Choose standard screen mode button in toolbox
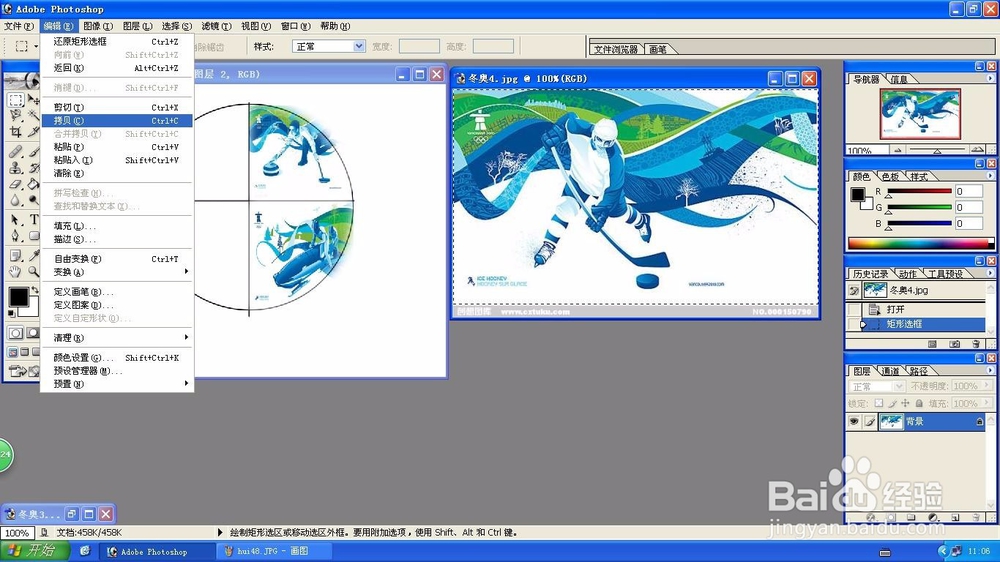The width and height of the screenshot is (1000, 562). 13,352
